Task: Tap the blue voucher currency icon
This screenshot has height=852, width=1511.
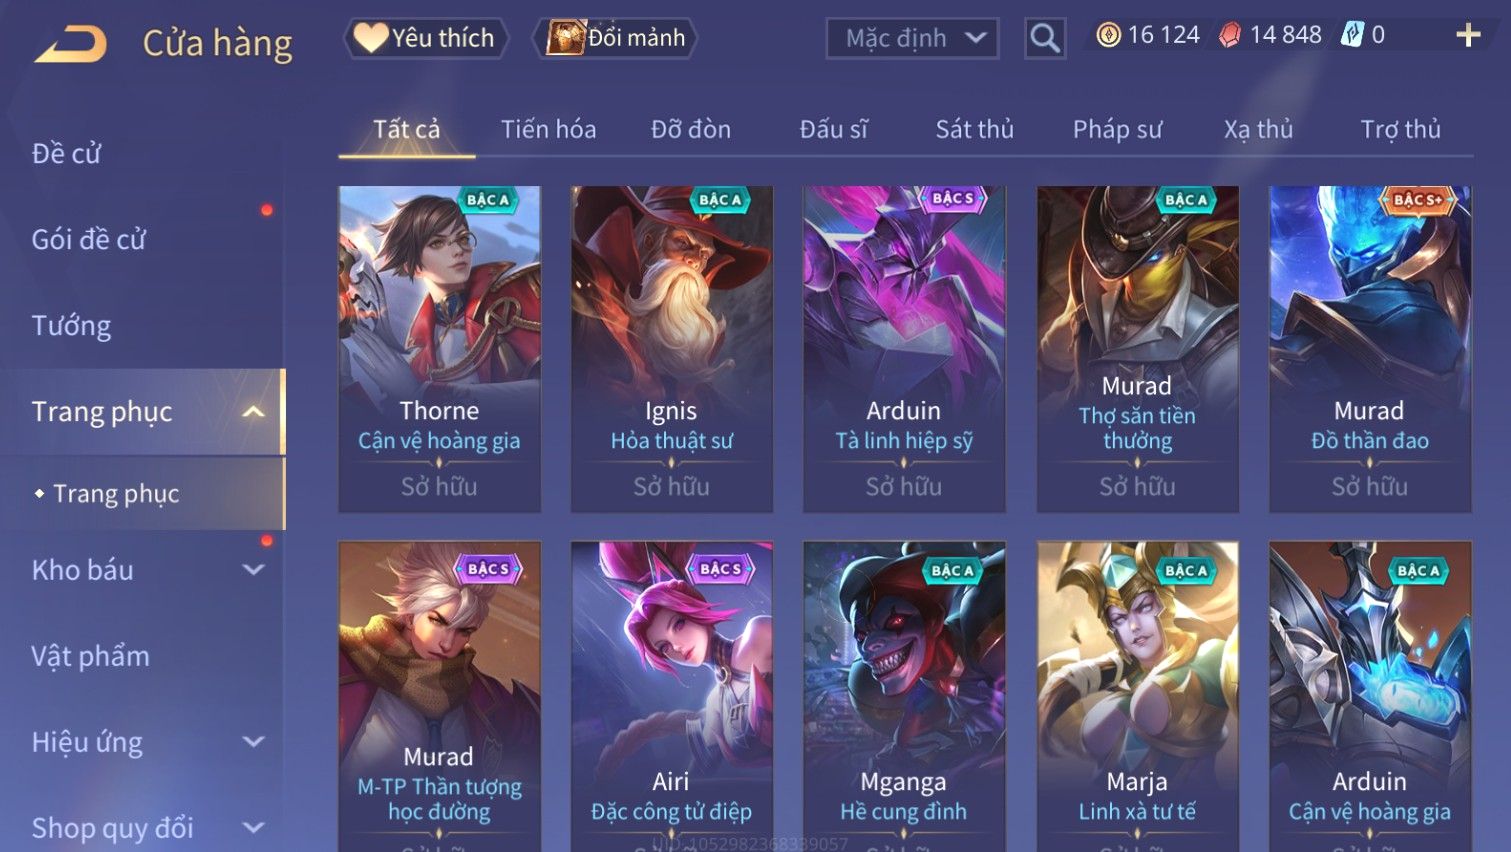Action: (x=1352, y=35)
